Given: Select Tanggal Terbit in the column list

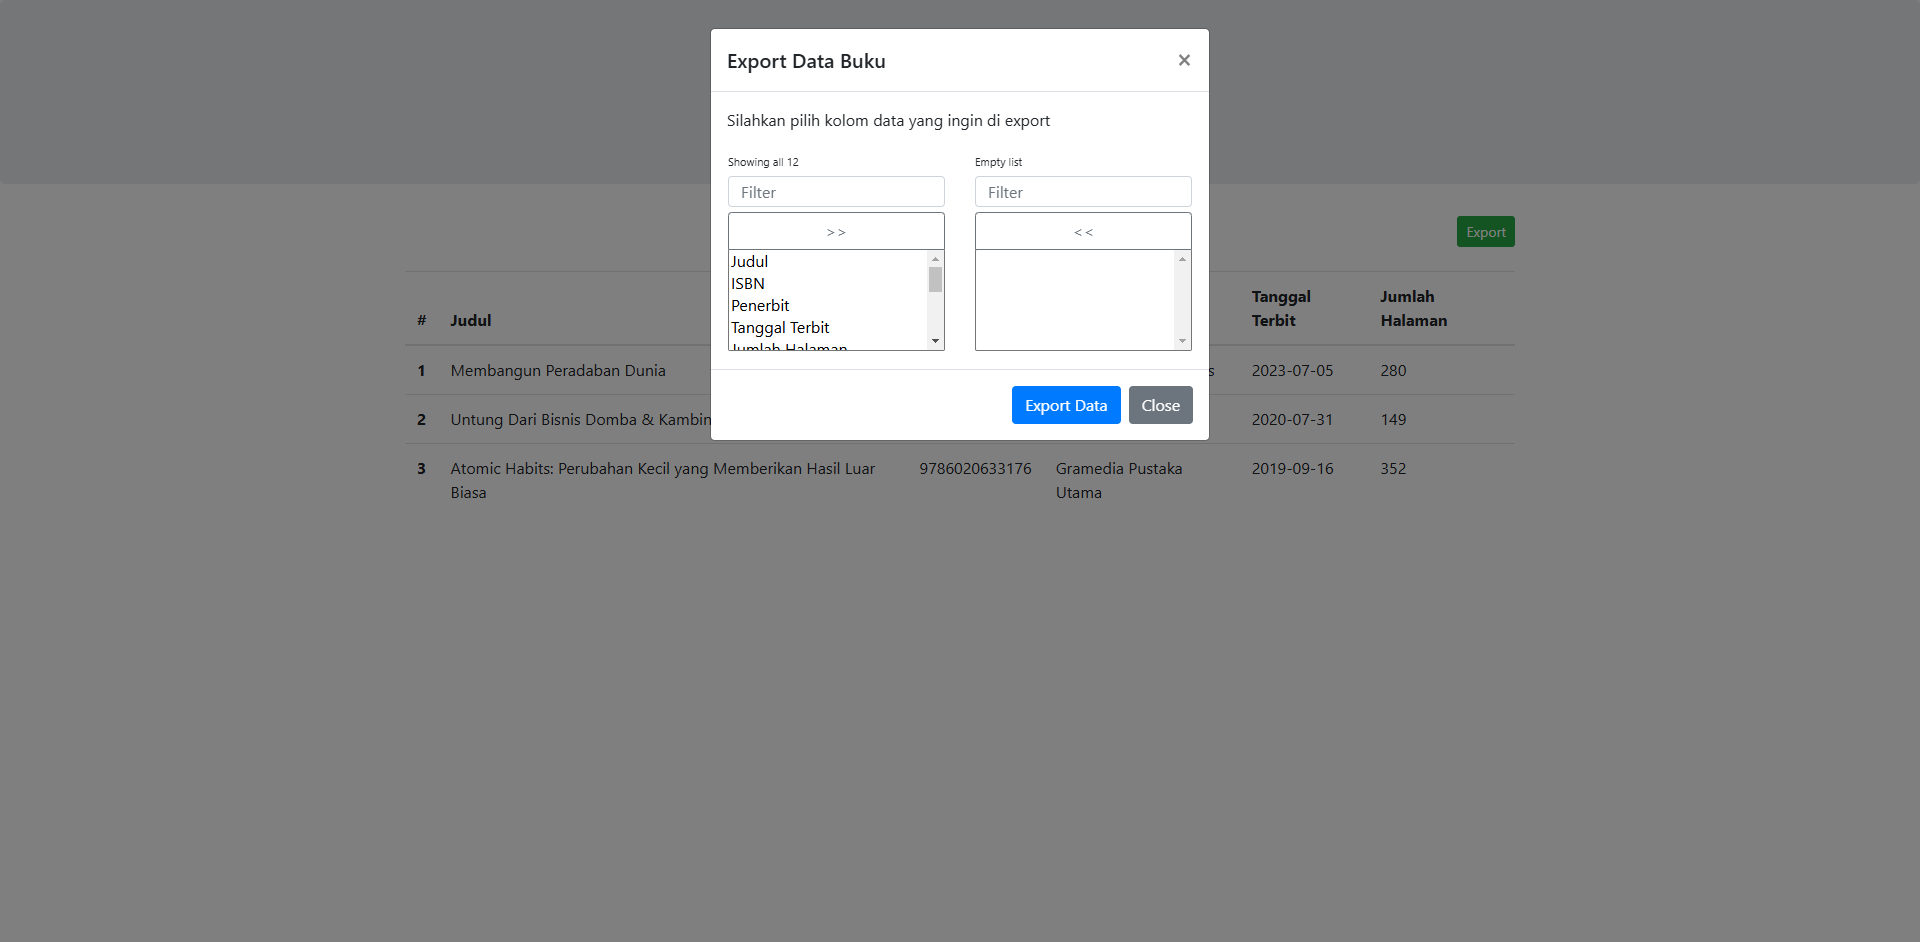Looking at the screenshot, I should (x=780, y=327).
